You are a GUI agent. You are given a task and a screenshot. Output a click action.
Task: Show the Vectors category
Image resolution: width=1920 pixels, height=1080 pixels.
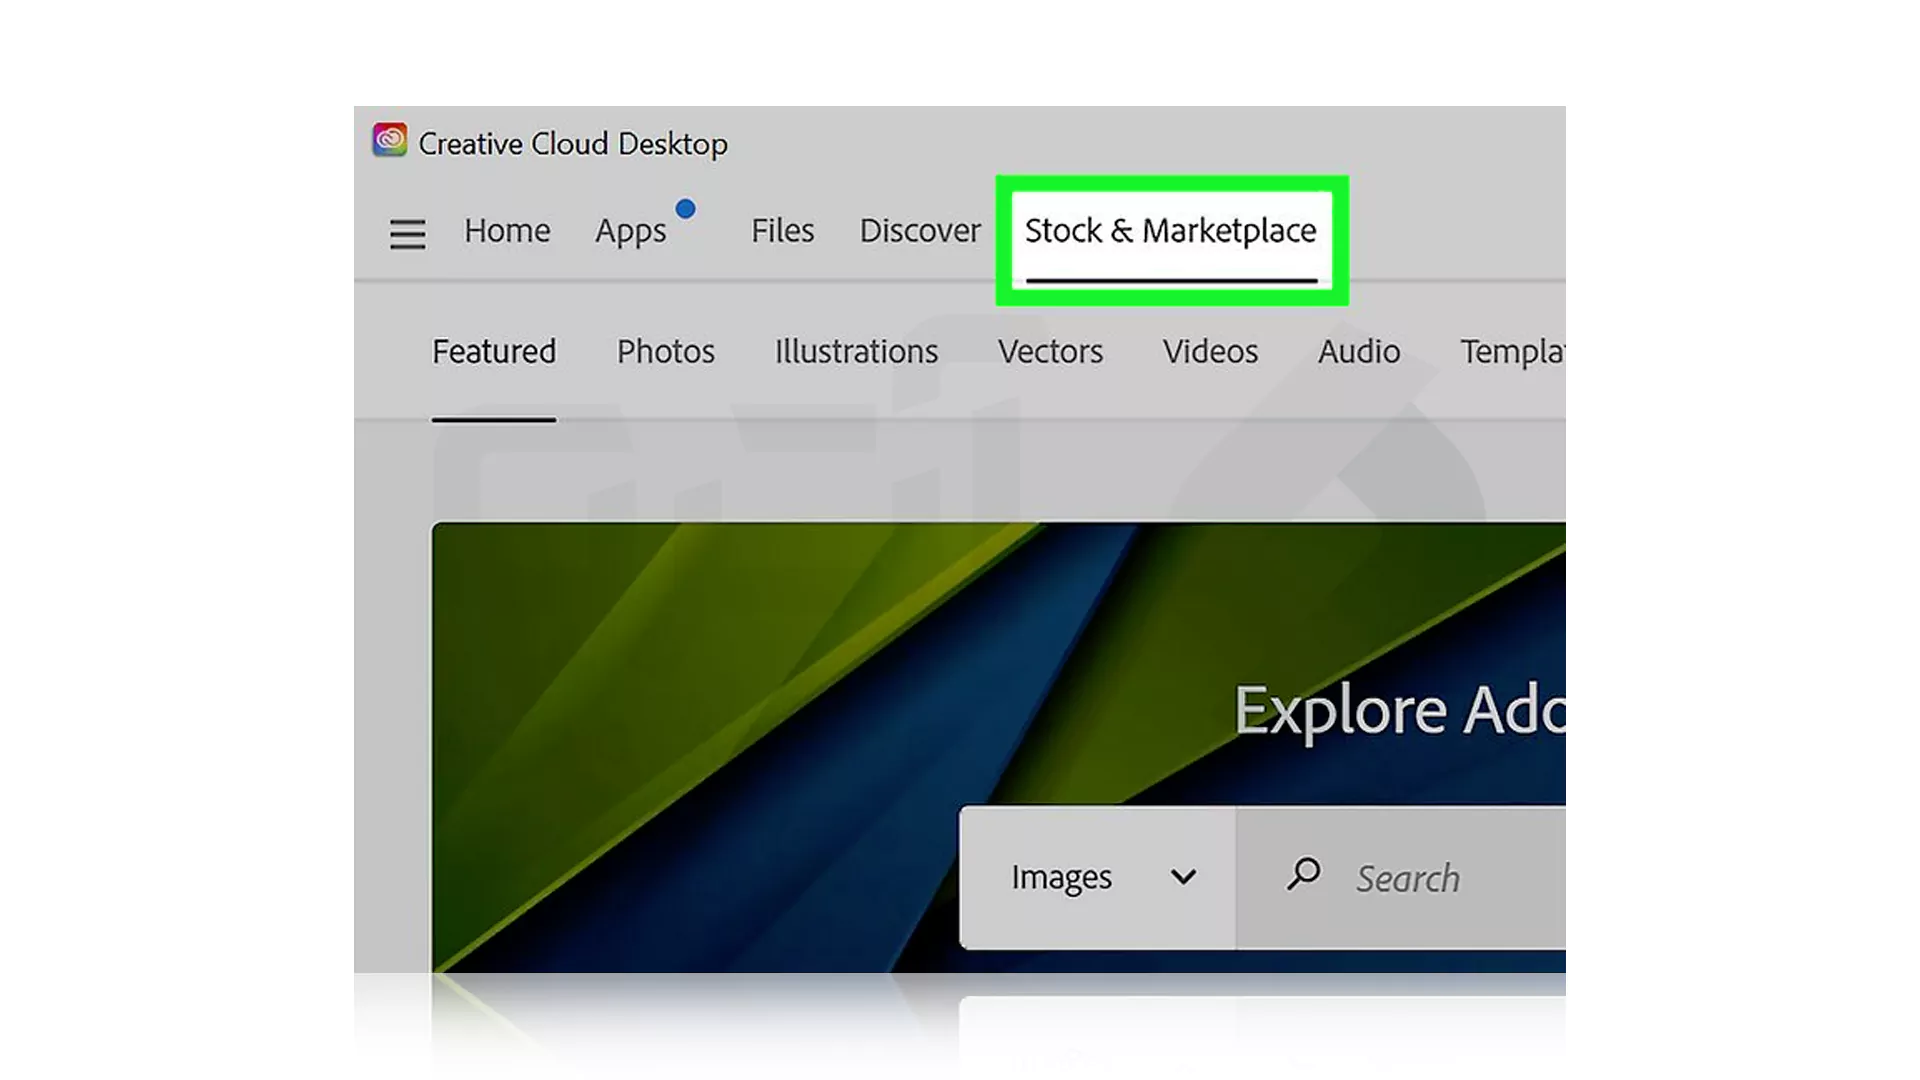1050,352
